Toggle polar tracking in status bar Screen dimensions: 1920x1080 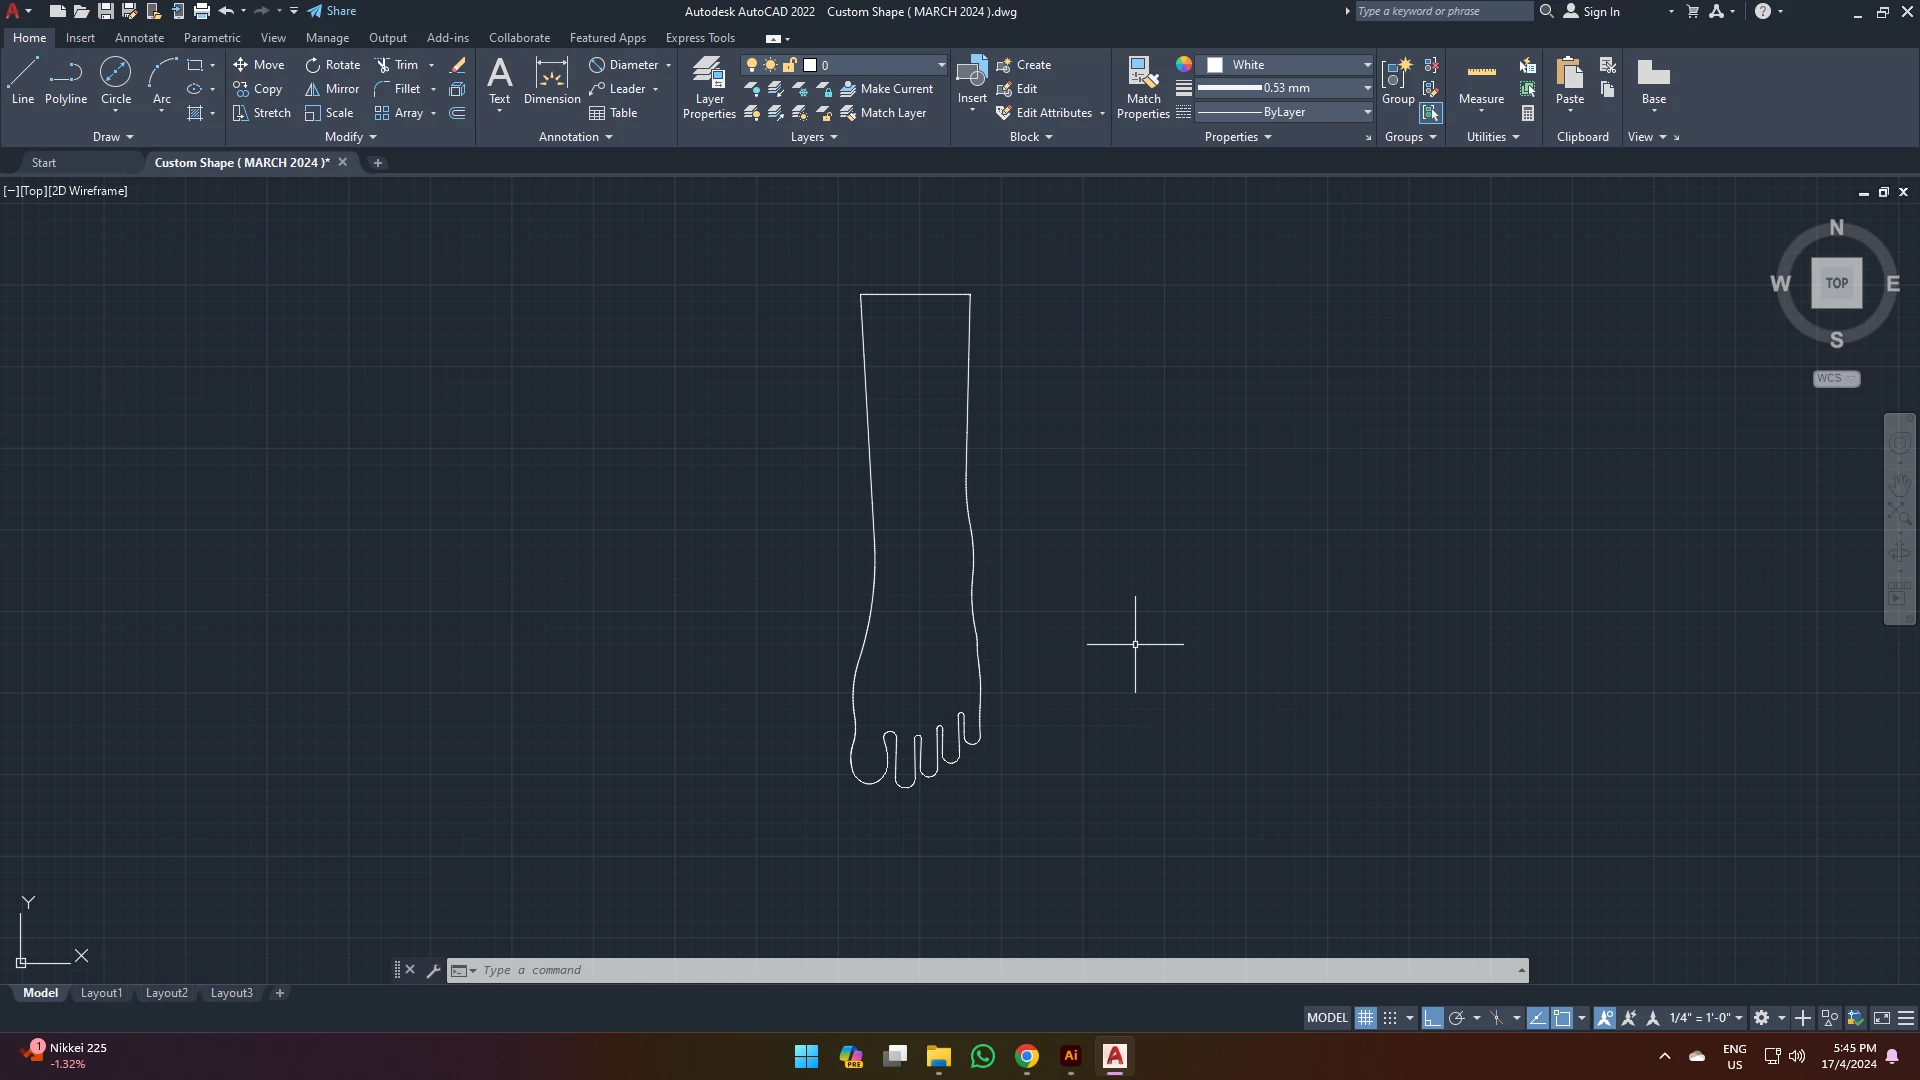click(1457, 1018)
